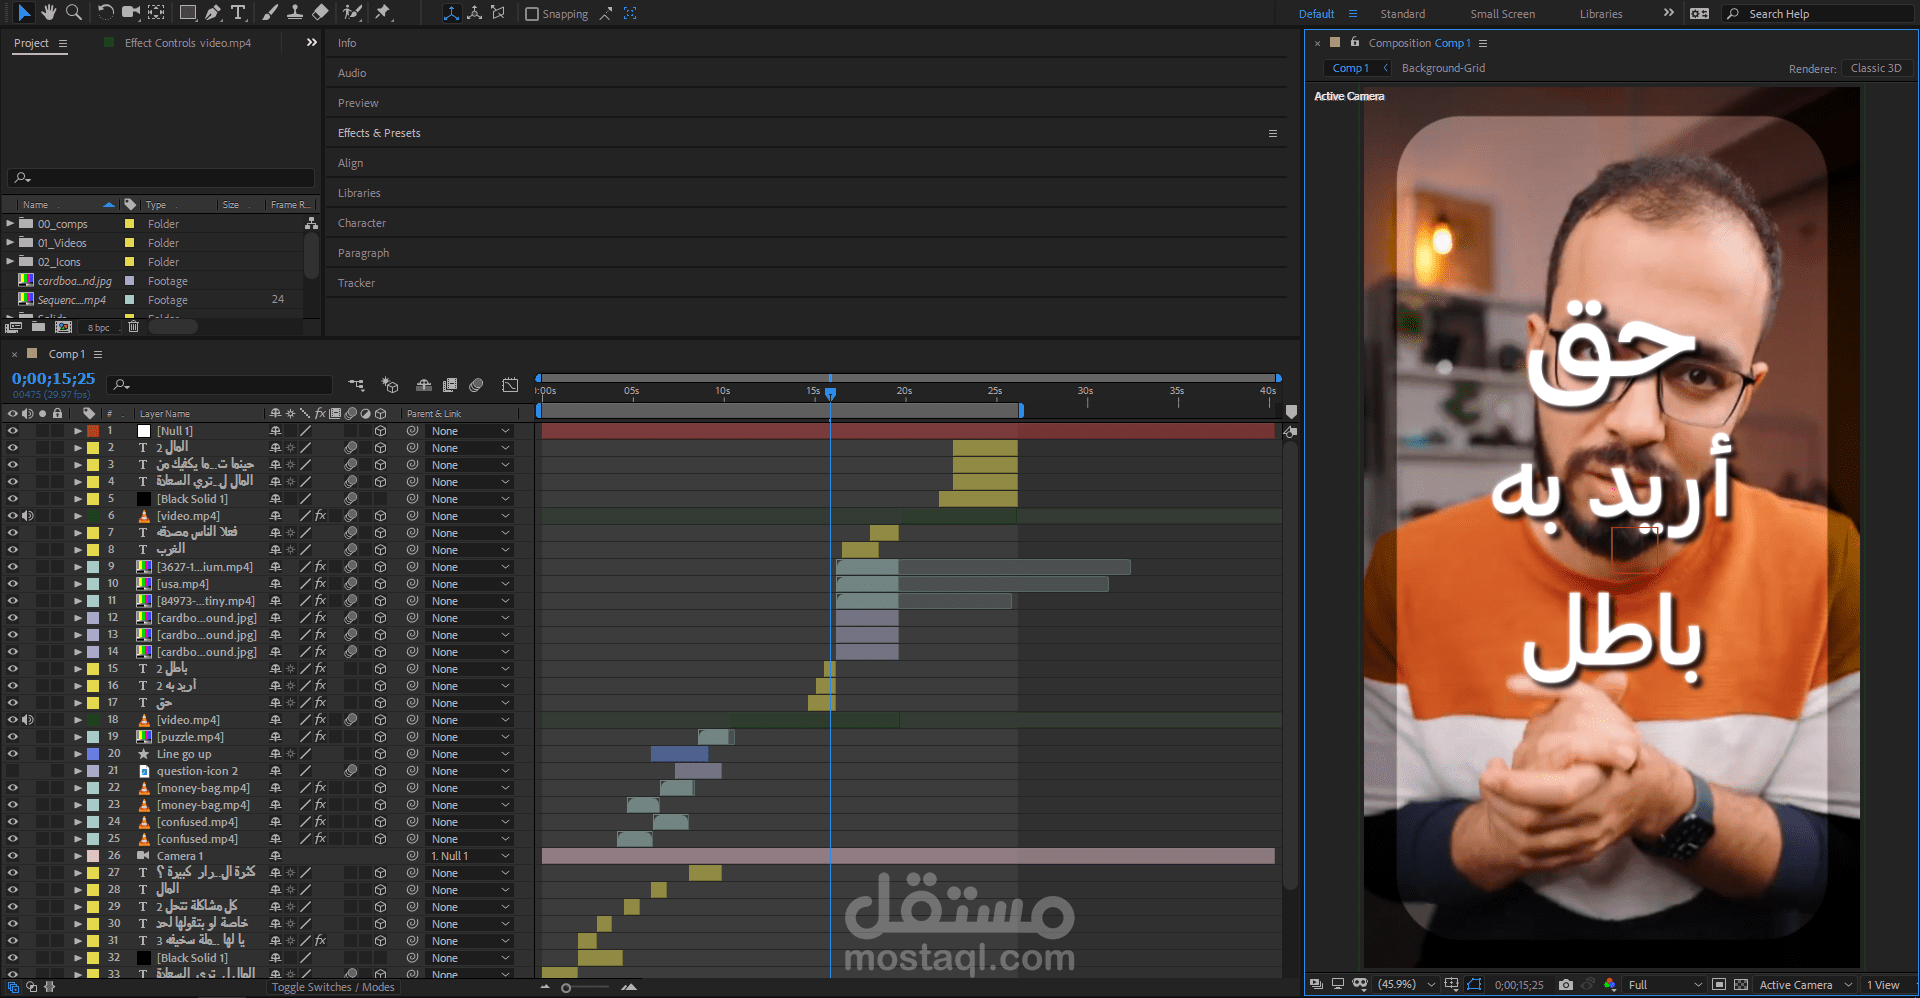Open the magnification ratio 45.9% dropdown
Image resolution: width=1920 pixels, height=998 pixels.
coord(1407,985)
